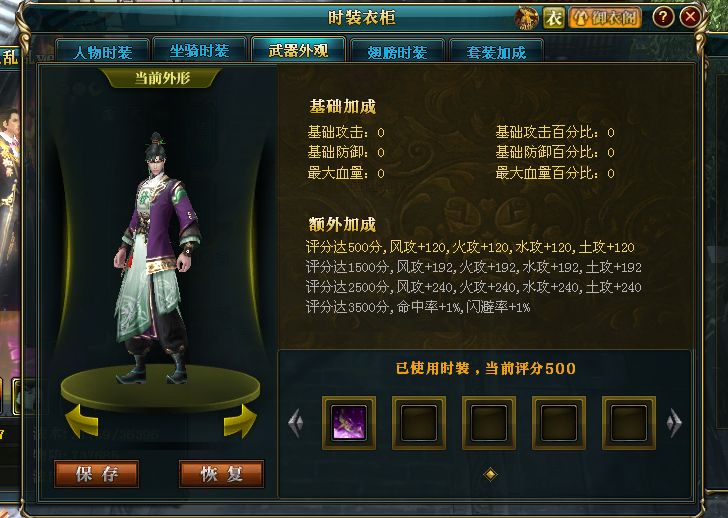Click the diamond page indicator dot
The image size is (728, 518).
[490, 474]
